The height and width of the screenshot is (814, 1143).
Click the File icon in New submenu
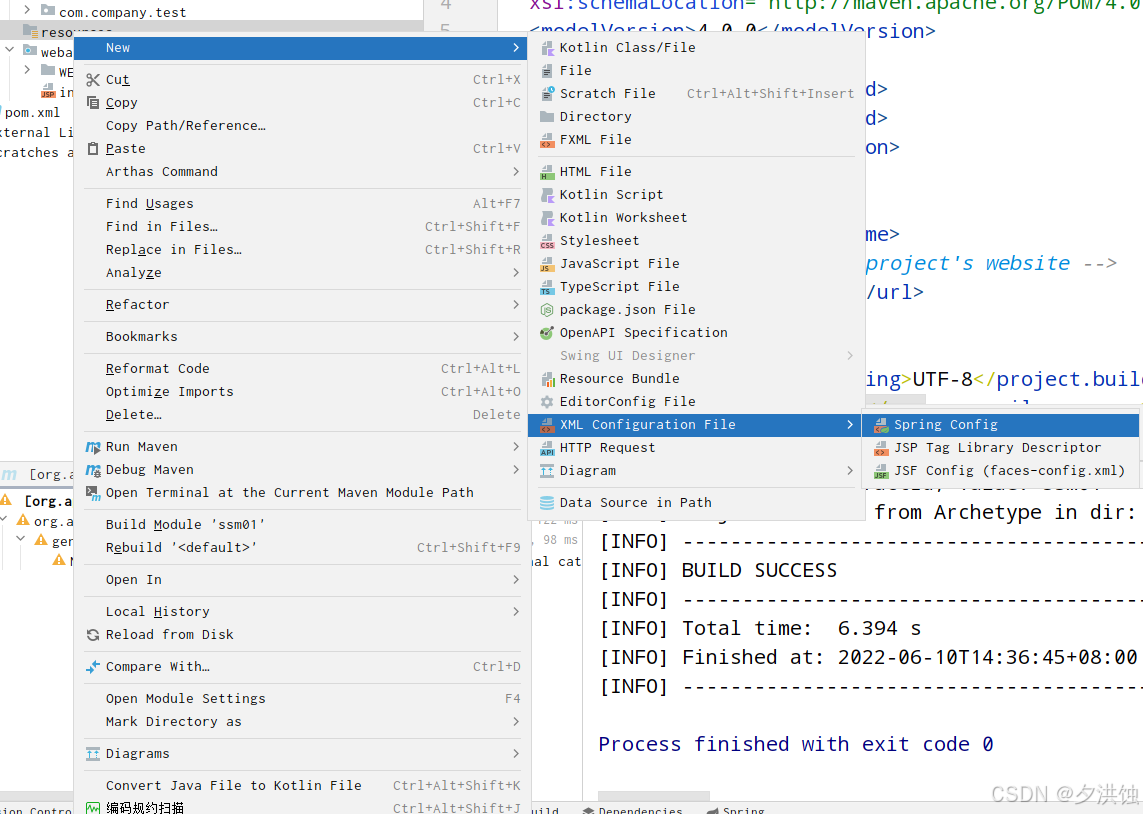(547, 71)
